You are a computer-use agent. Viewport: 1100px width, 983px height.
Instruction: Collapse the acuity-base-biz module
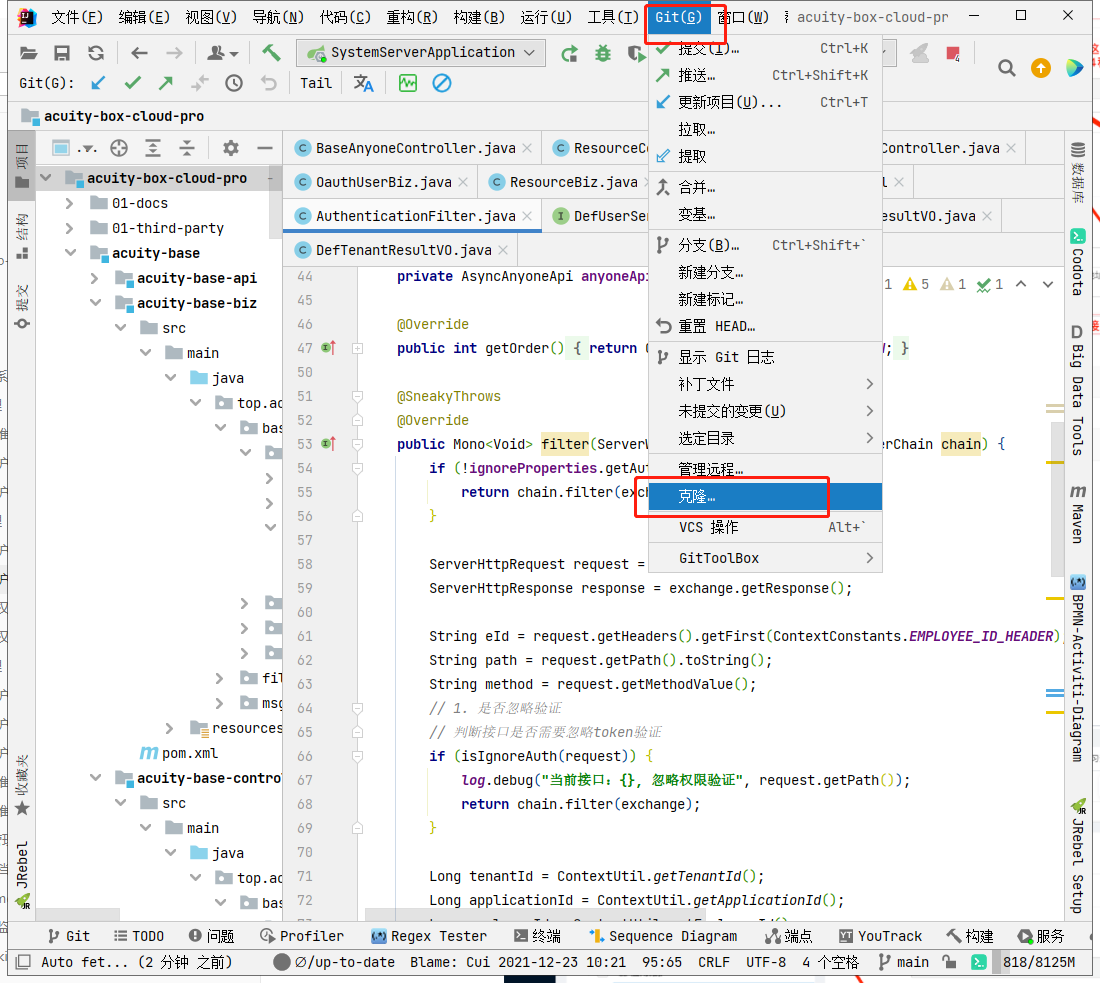95,303
